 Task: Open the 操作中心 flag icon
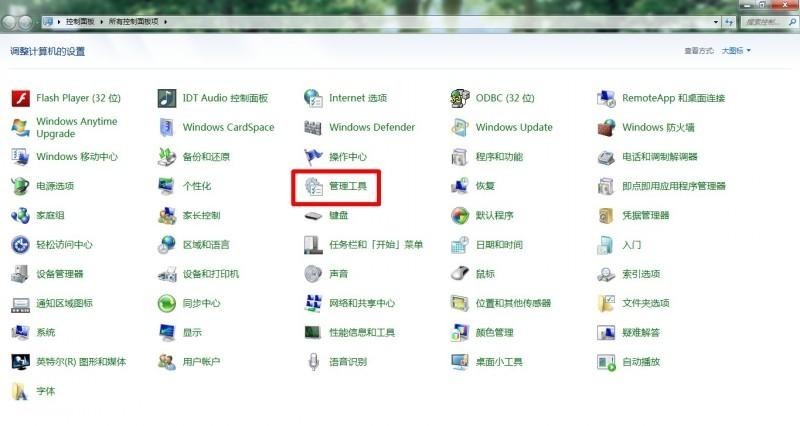313,157
